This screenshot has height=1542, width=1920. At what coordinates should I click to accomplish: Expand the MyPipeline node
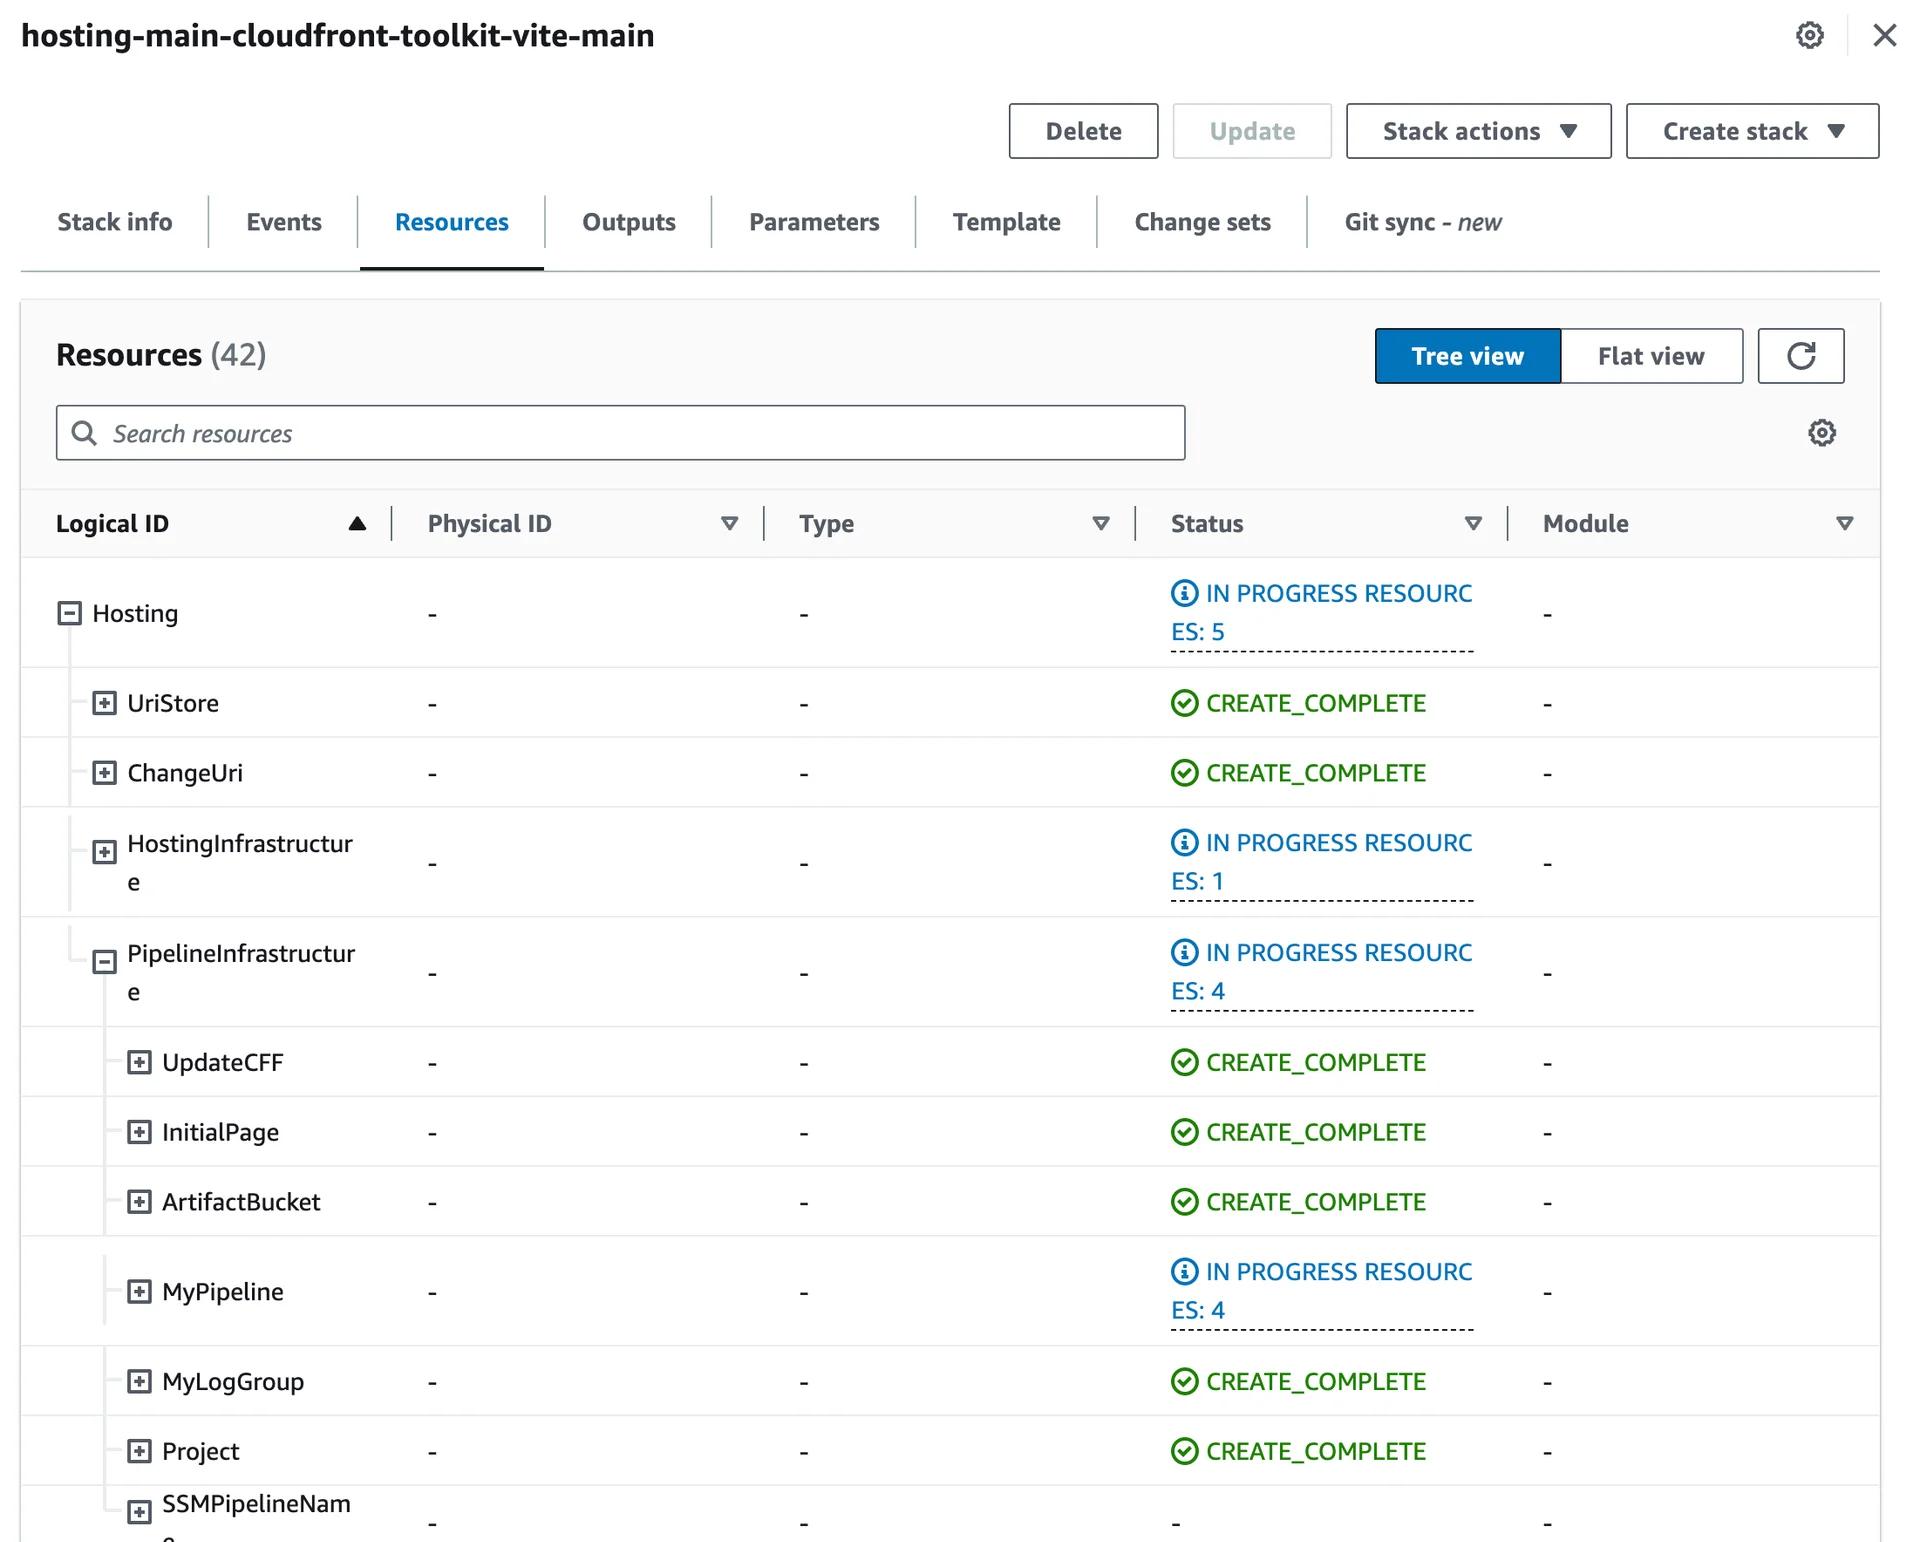(139, 1291)
